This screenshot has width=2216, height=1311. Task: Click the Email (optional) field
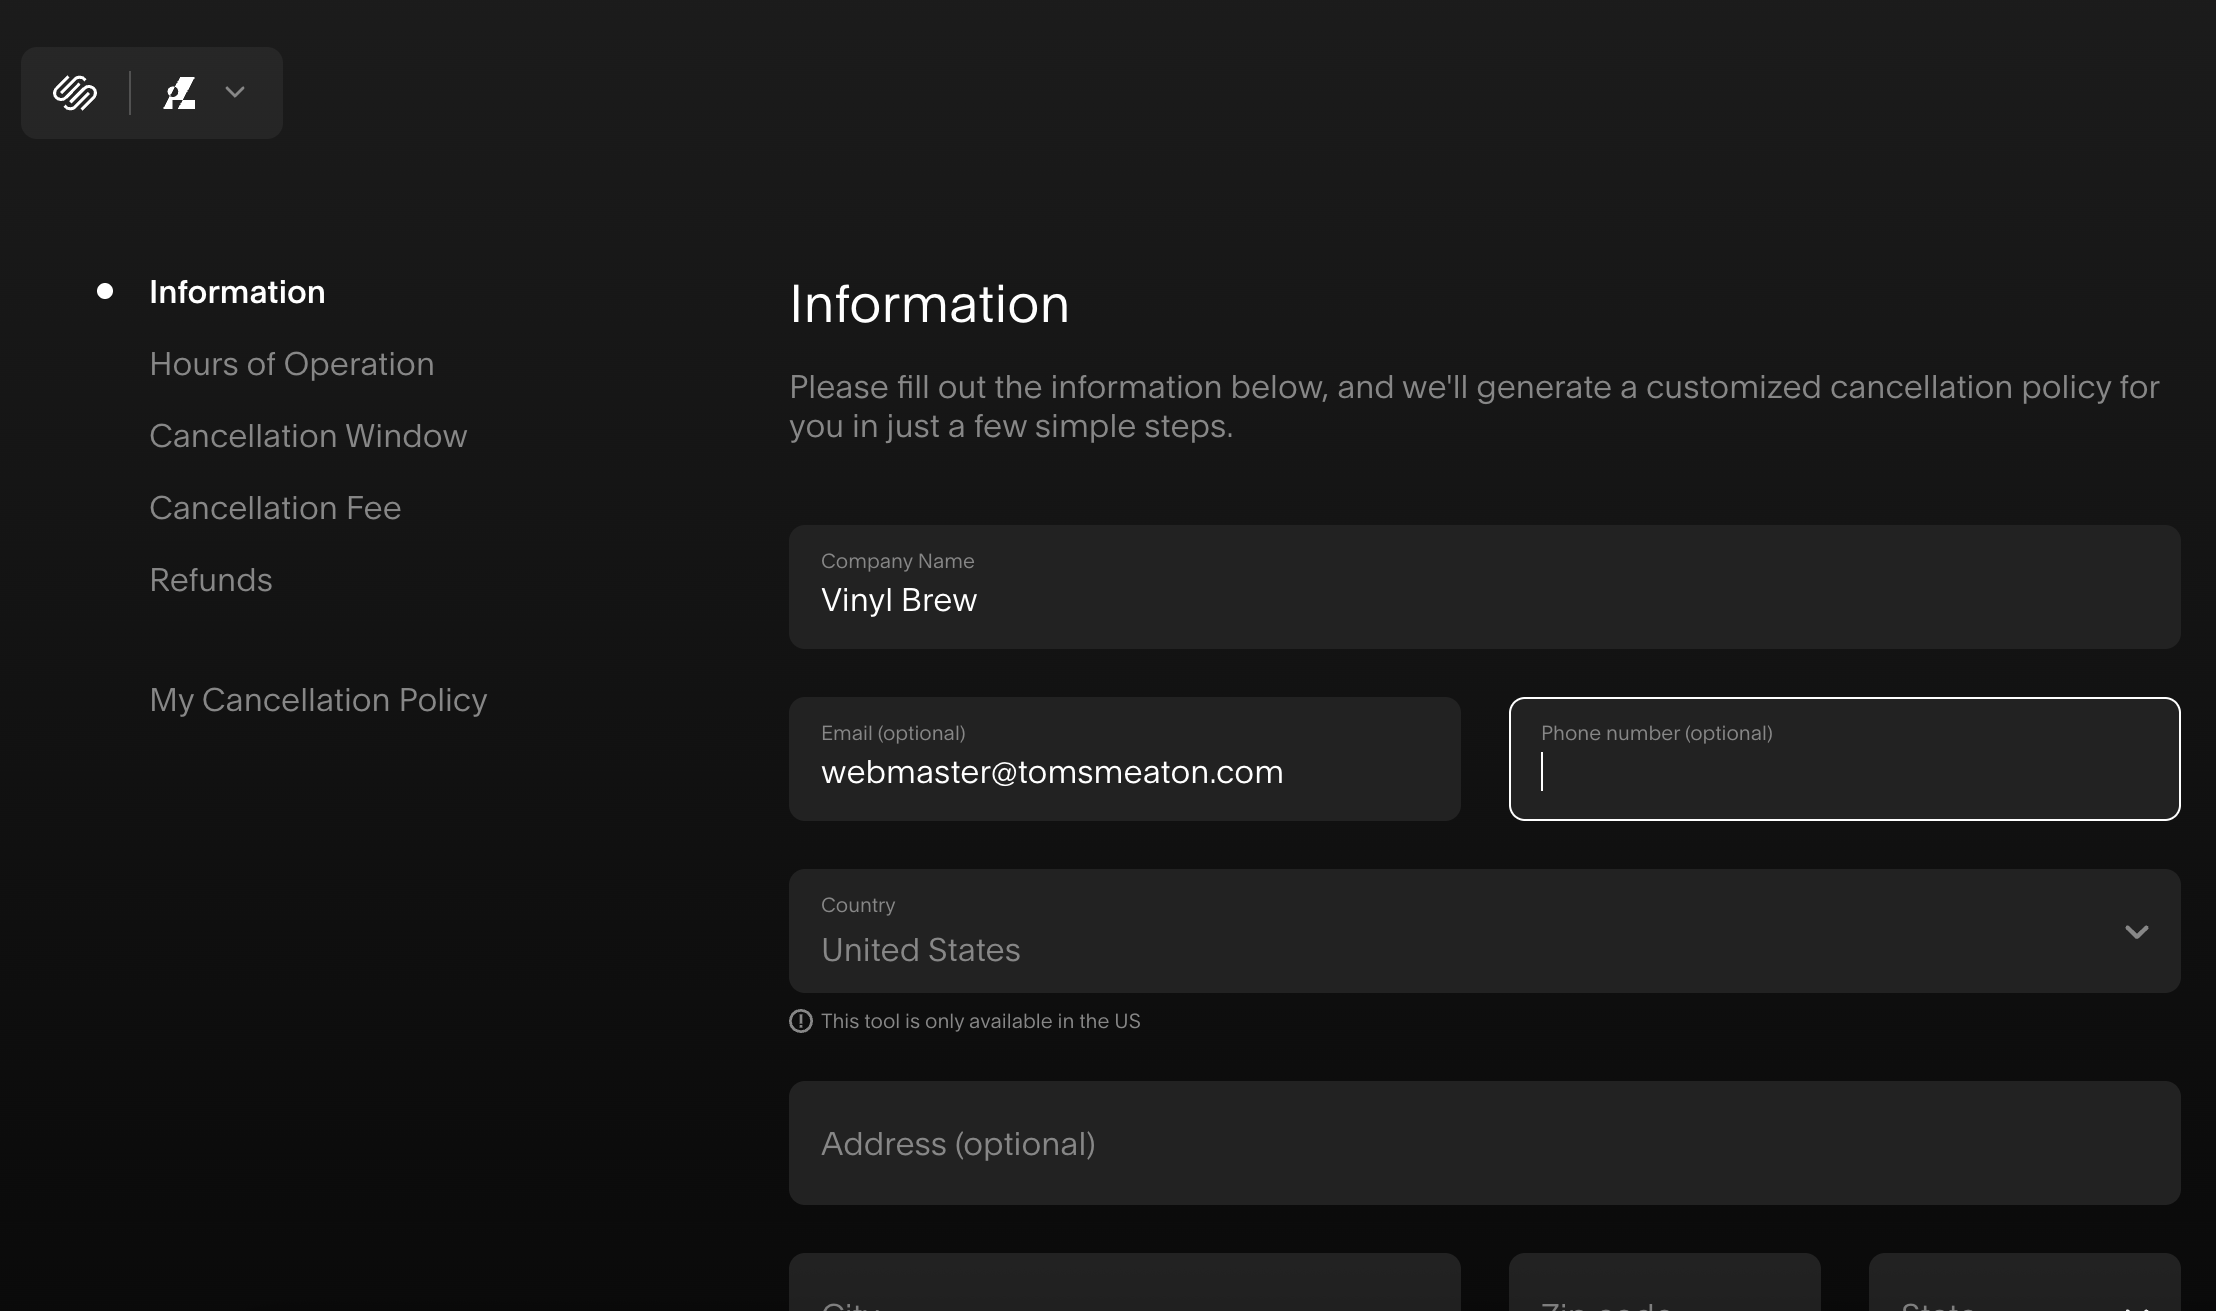(x=1124, y=759)
